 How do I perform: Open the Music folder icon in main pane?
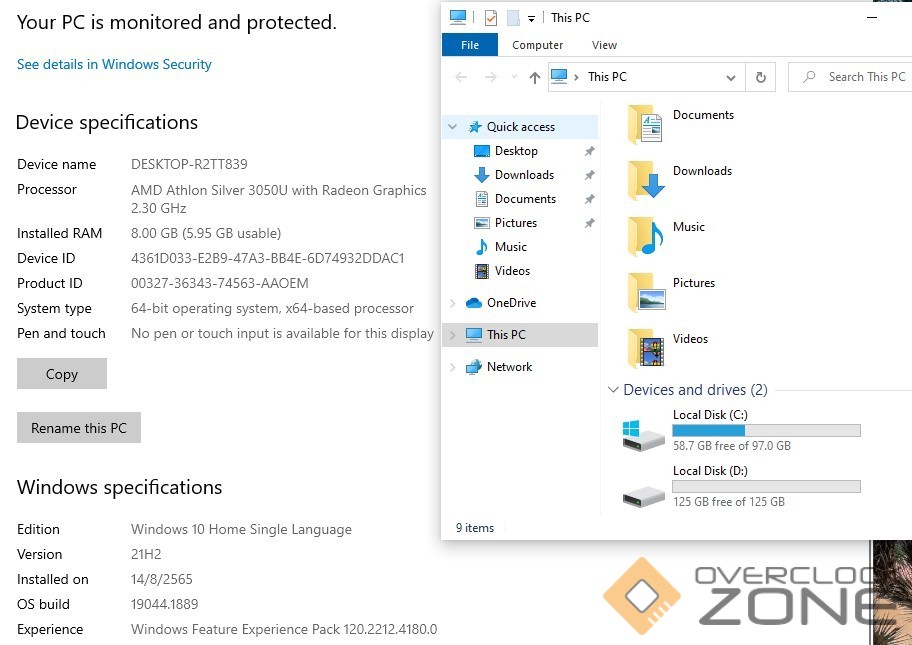pos(646,237)
